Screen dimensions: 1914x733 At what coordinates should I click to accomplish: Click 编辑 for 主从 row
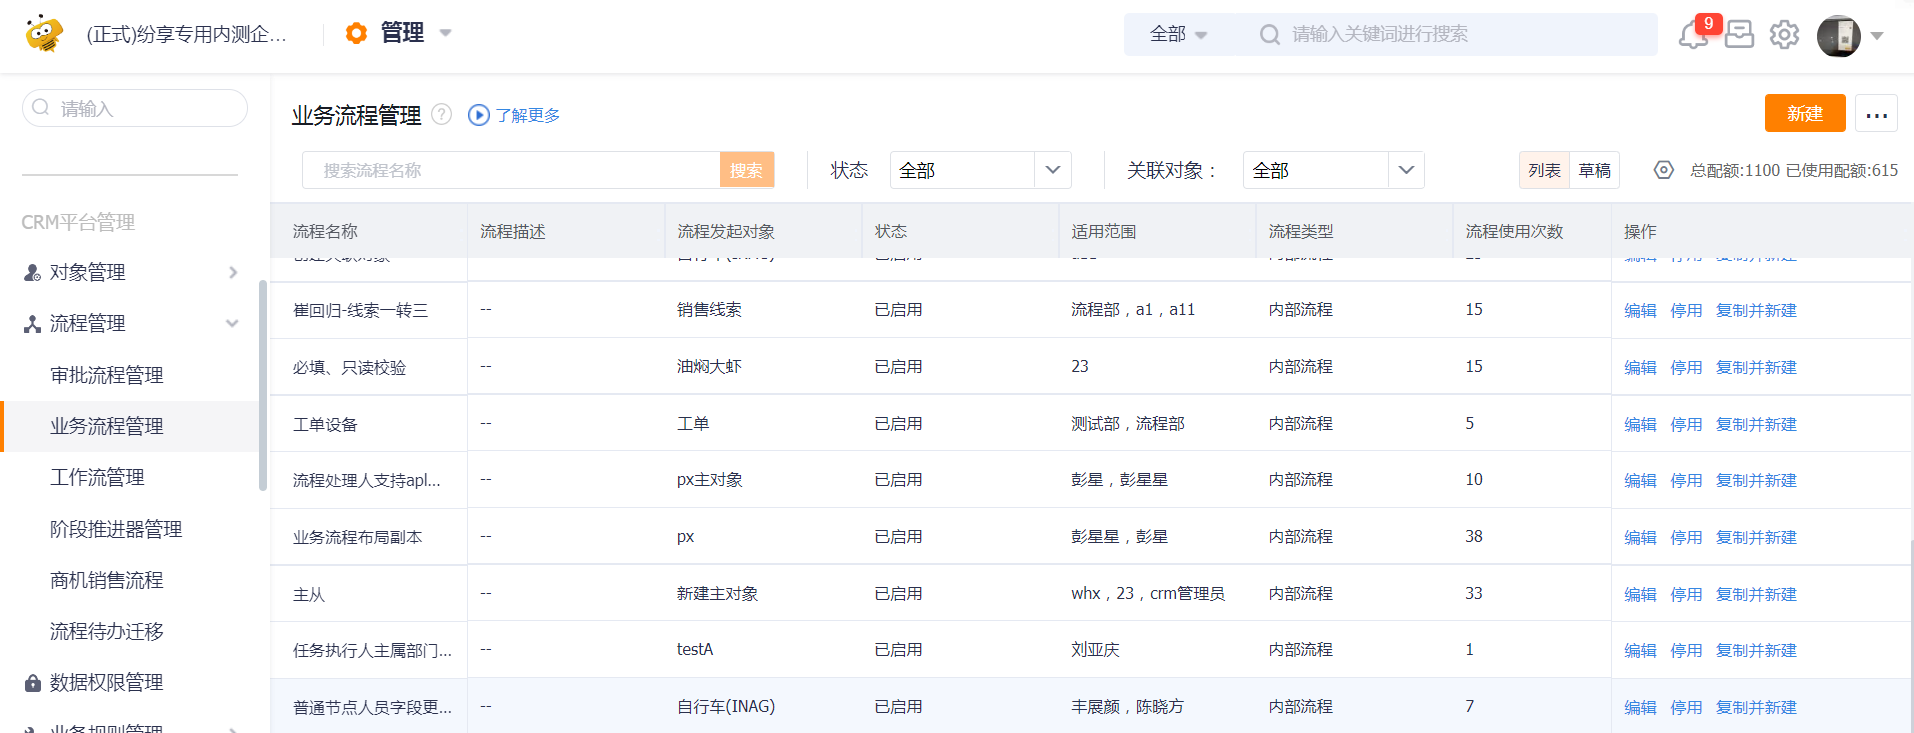[x=1640, y=594]
